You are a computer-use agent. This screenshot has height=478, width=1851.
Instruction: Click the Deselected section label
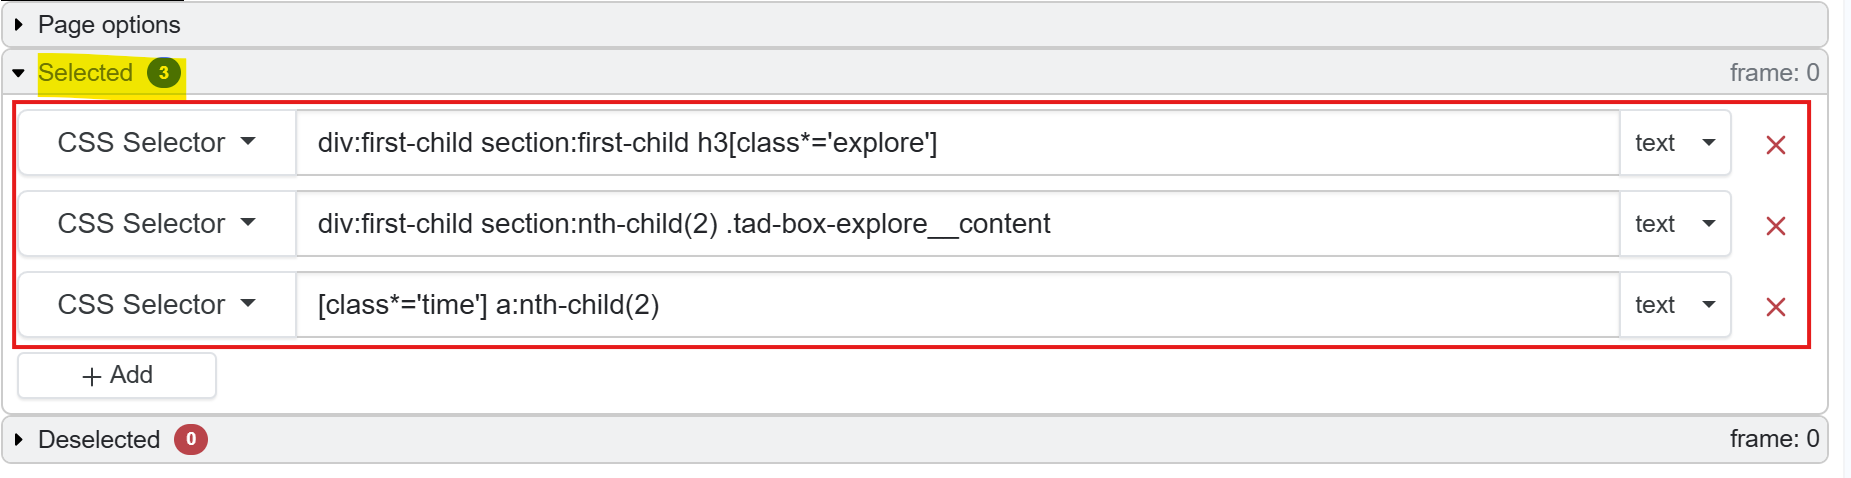click(x=99, y=439)
